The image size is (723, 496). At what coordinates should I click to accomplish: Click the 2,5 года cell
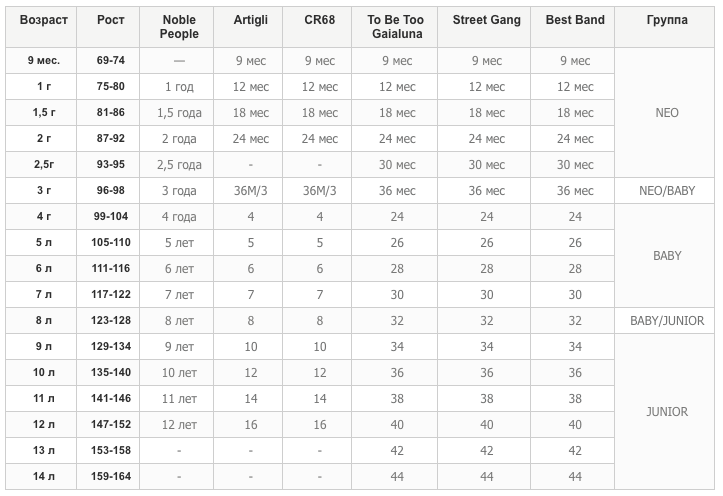pos(180,165)
